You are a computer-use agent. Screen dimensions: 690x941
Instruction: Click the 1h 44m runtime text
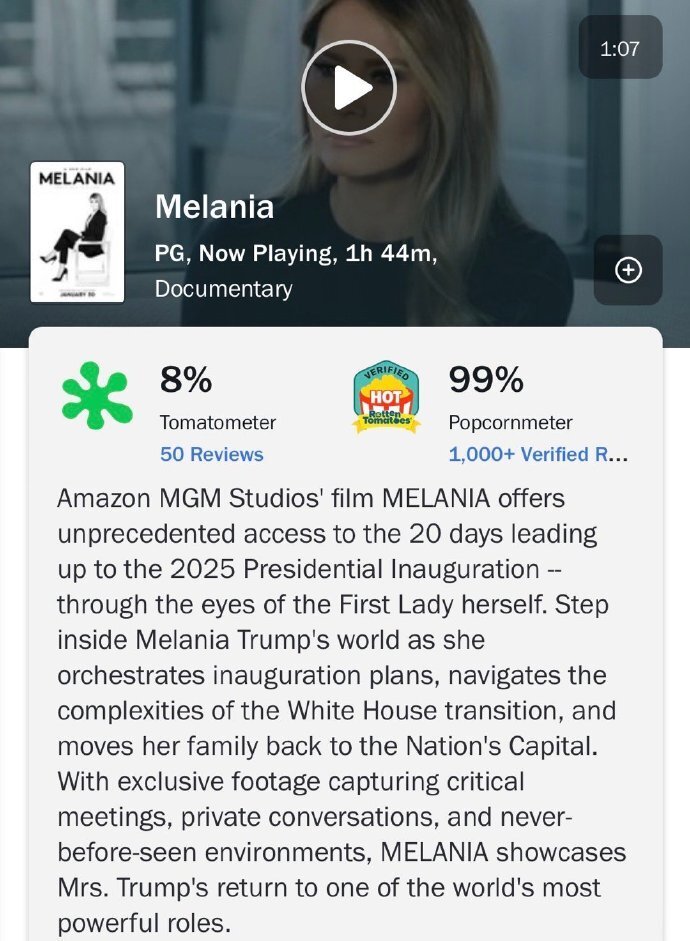click(x=390, y=254)
